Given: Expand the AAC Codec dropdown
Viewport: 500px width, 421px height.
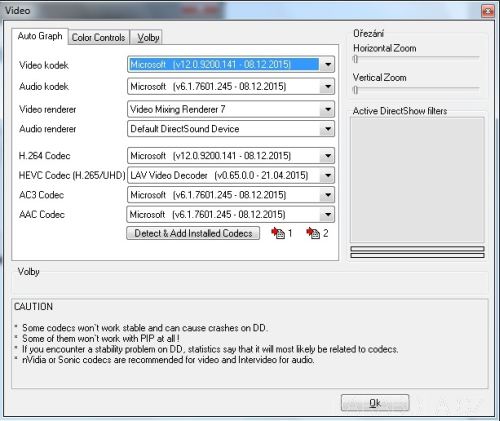Looking at the screenshot, I should [x=327, y=214].
